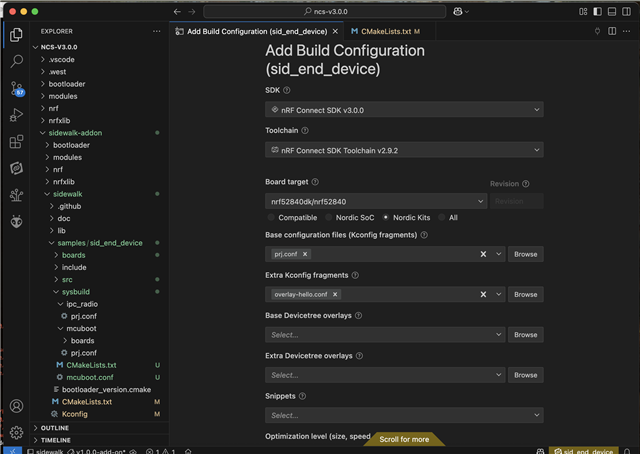Browse for Extra Kconfig fragments

(x=526, y=294)
